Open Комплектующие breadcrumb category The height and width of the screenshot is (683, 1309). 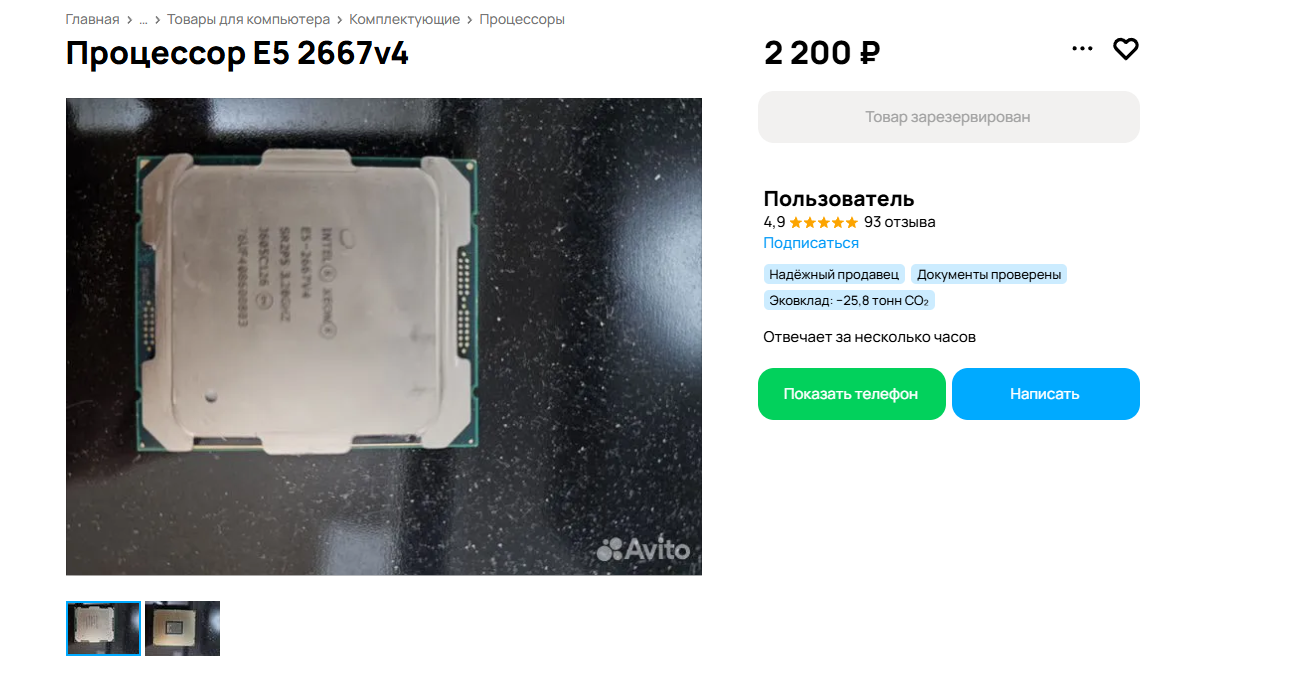[x=405, y=19]
